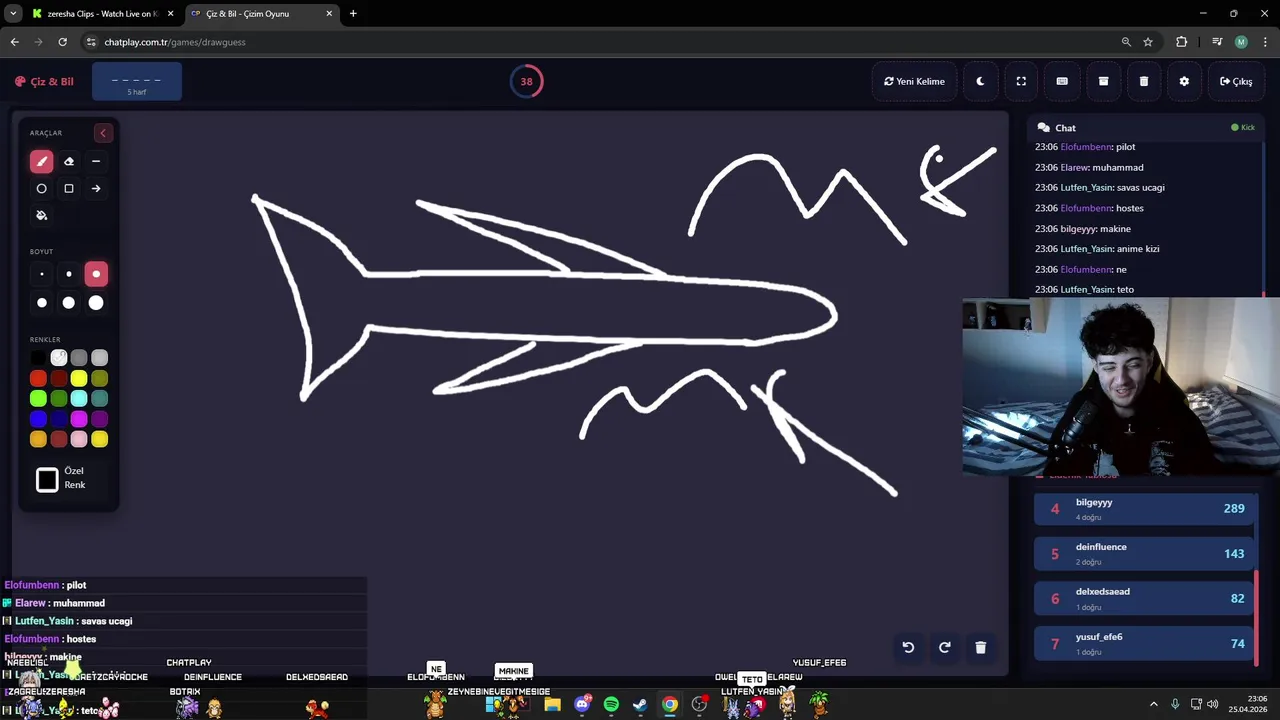Image resolution: width=1280 pixels, height=720 pixels.
Task: Select the brush drawing tool
Action: (41, 161)
